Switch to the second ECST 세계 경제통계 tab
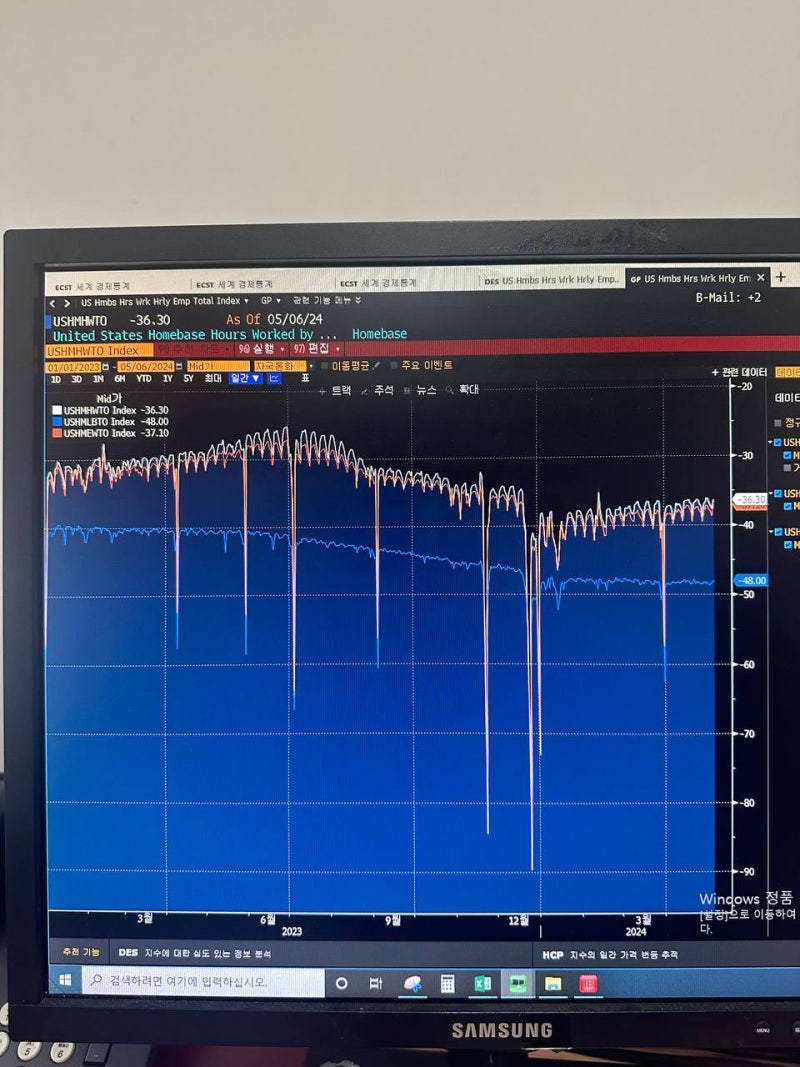This screenshot has height=1067, width=800. tap(263, 284)
